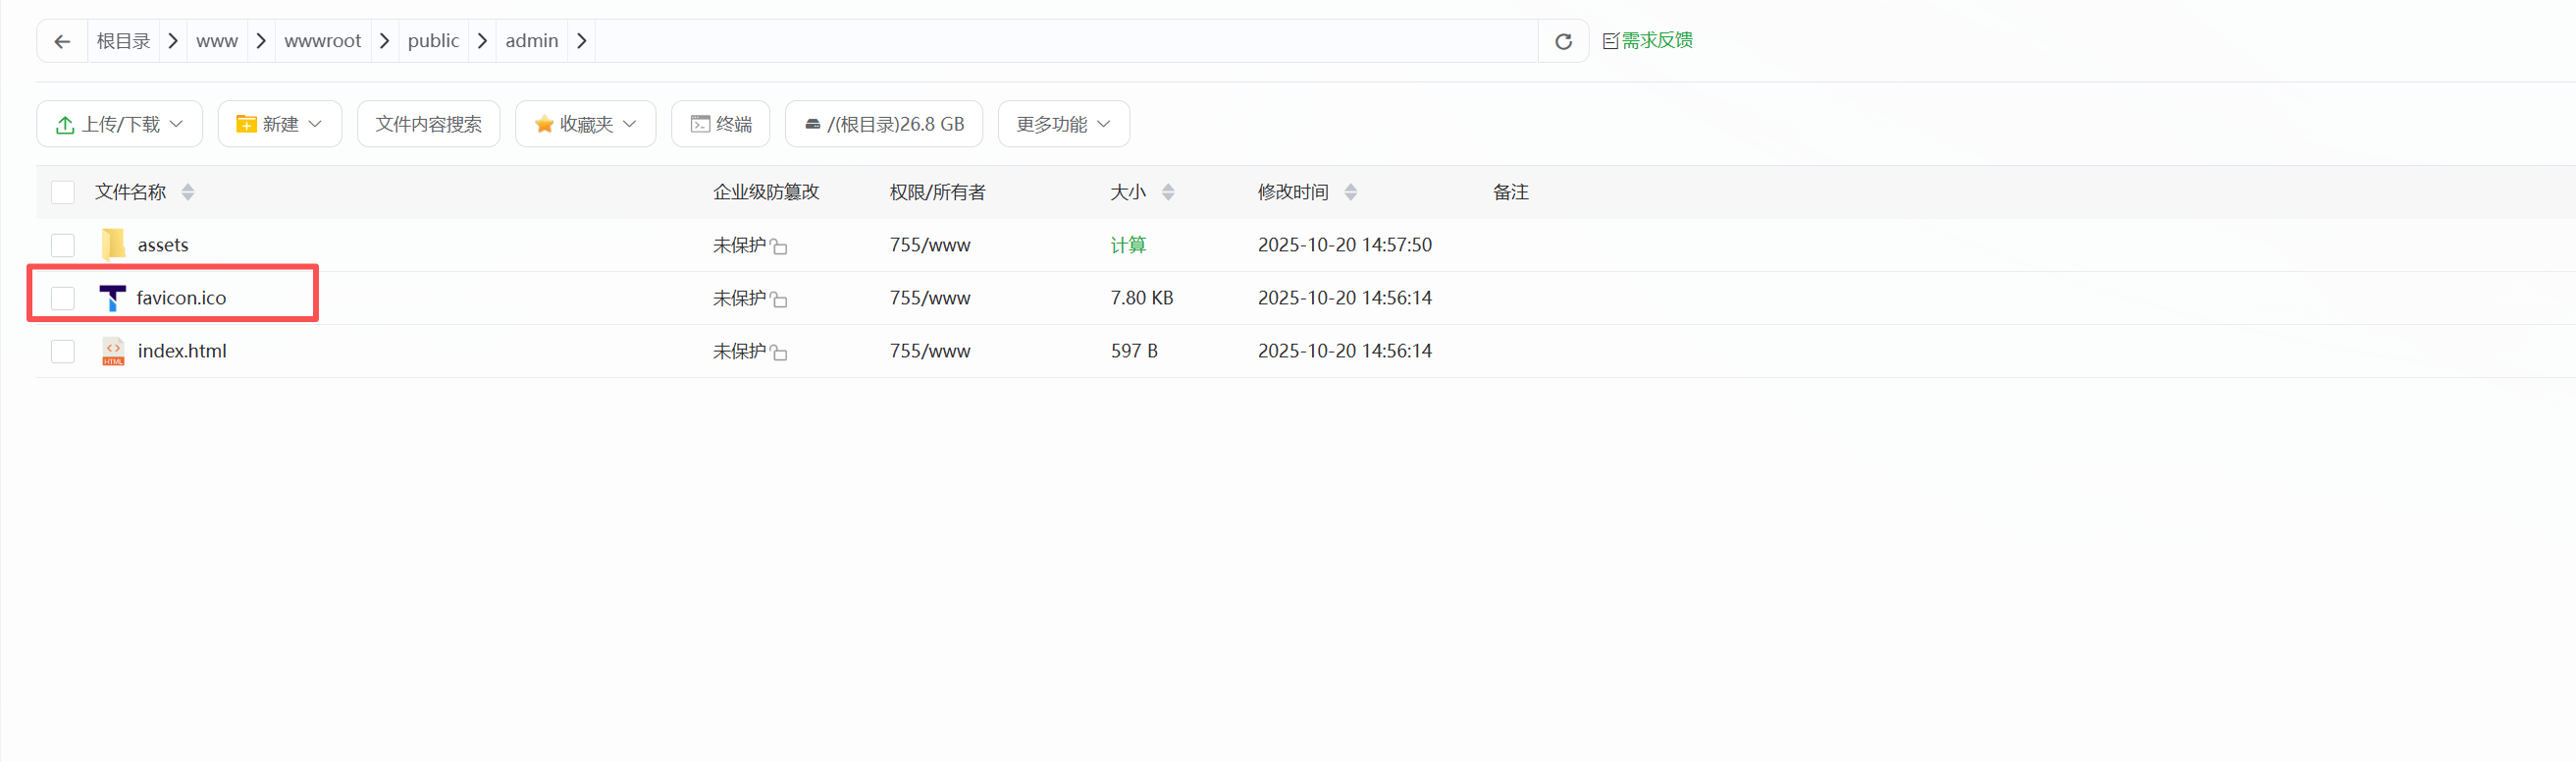The width and height of the screenshot is (2576, 762).
Task: Open the 新建 dropdown menu
Action: pos(279,124)
